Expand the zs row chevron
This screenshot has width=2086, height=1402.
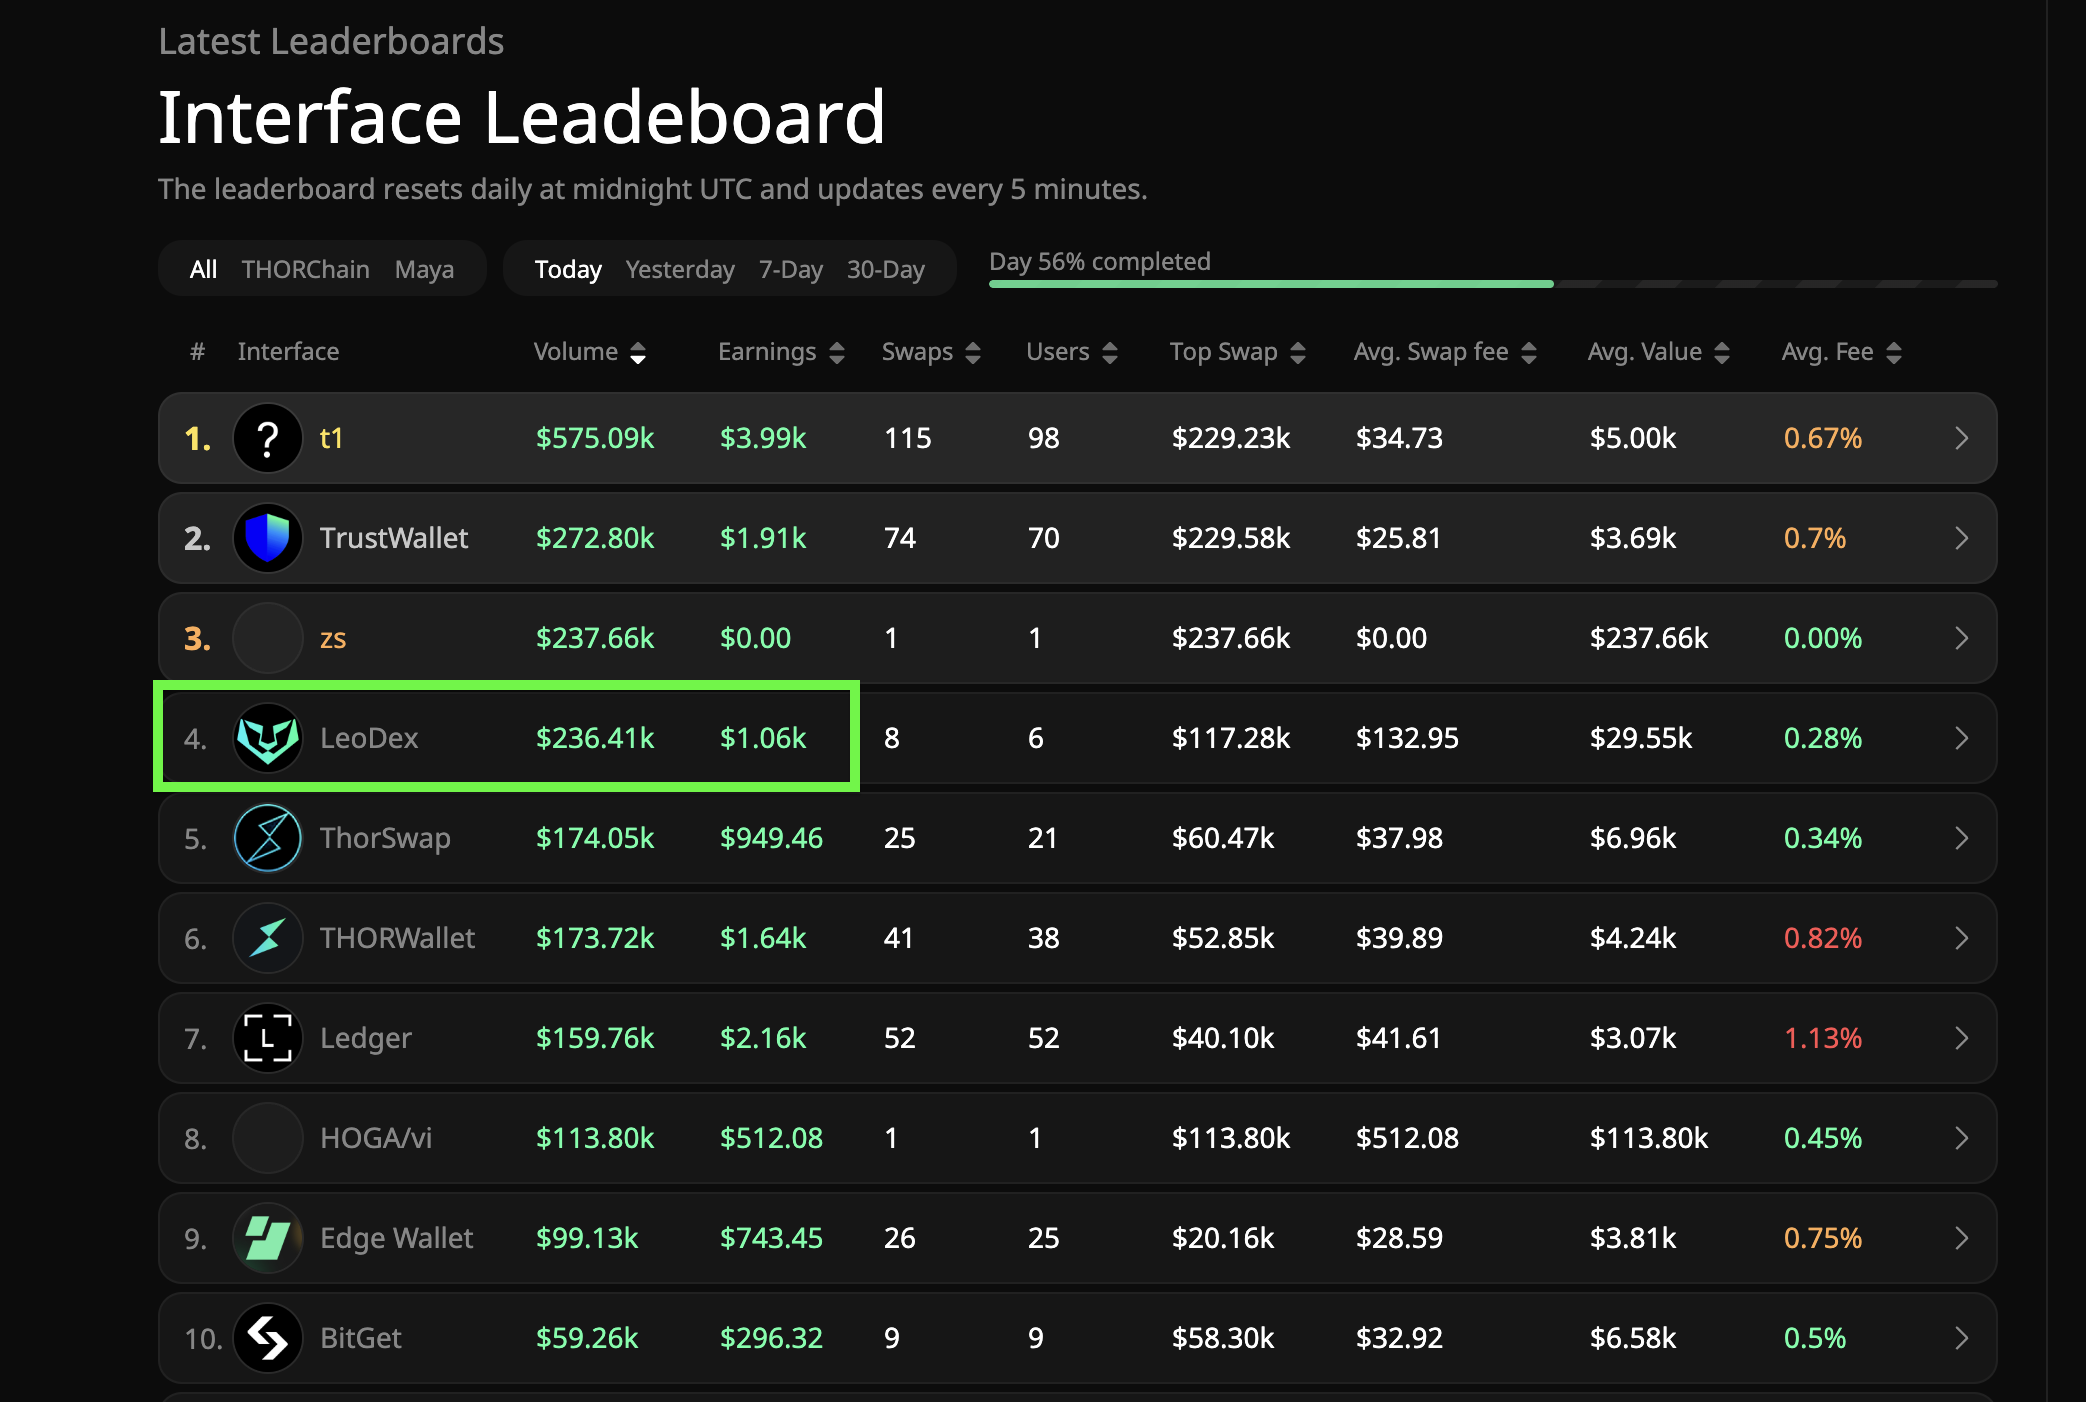click(1961, 638)
